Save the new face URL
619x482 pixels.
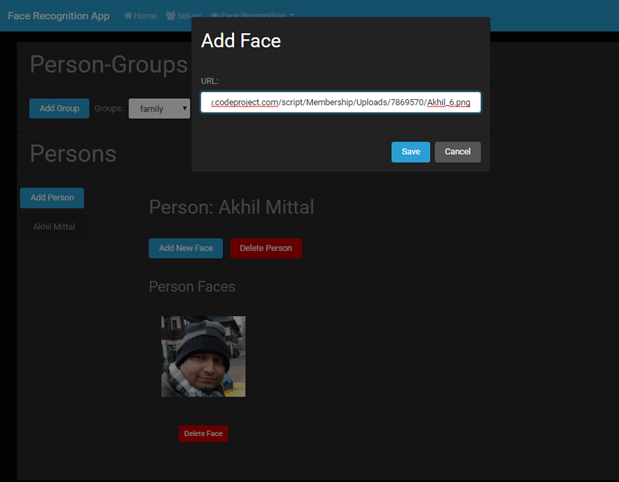click(410, 152)
